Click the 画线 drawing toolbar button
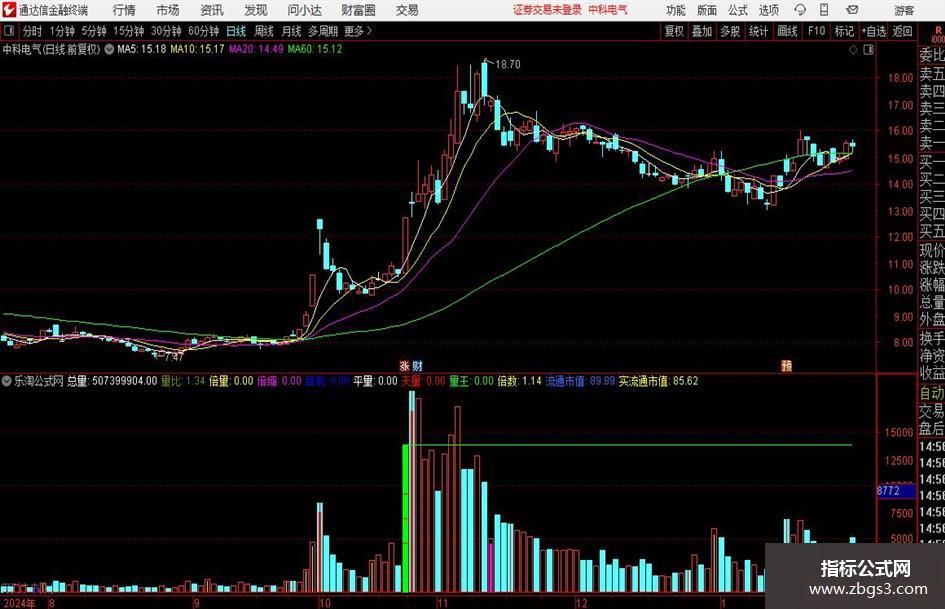The image size is (945, 609). (787, 31)
